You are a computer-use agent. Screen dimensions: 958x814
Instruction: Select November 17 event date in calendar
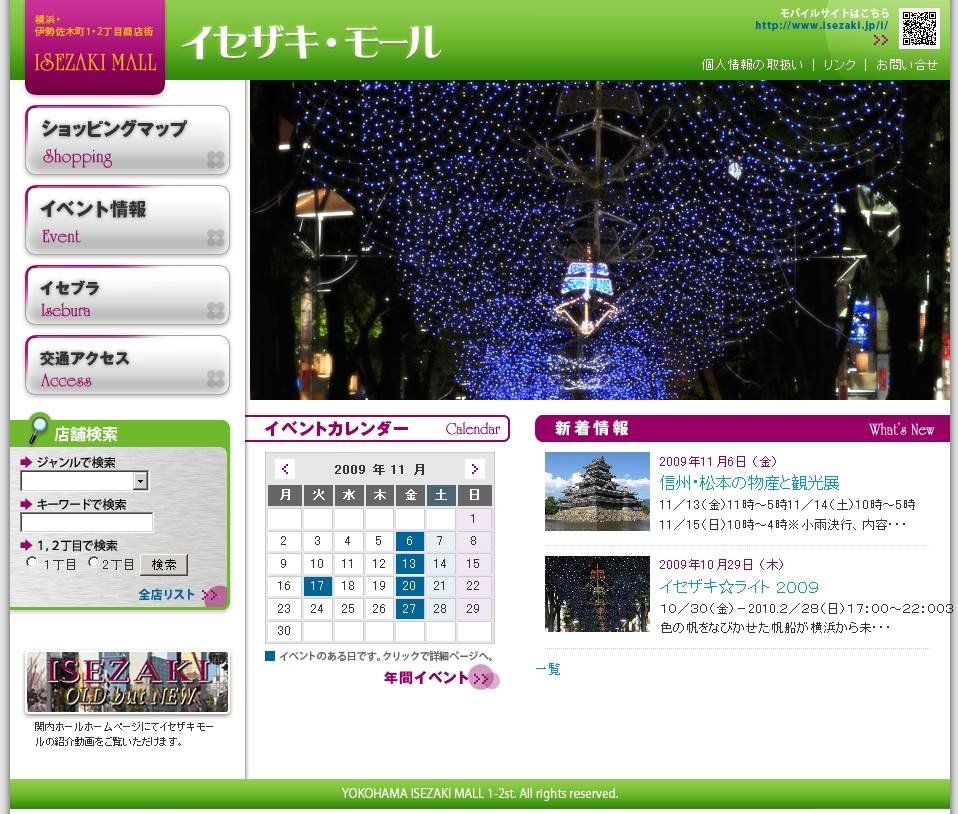pos(317,586)
